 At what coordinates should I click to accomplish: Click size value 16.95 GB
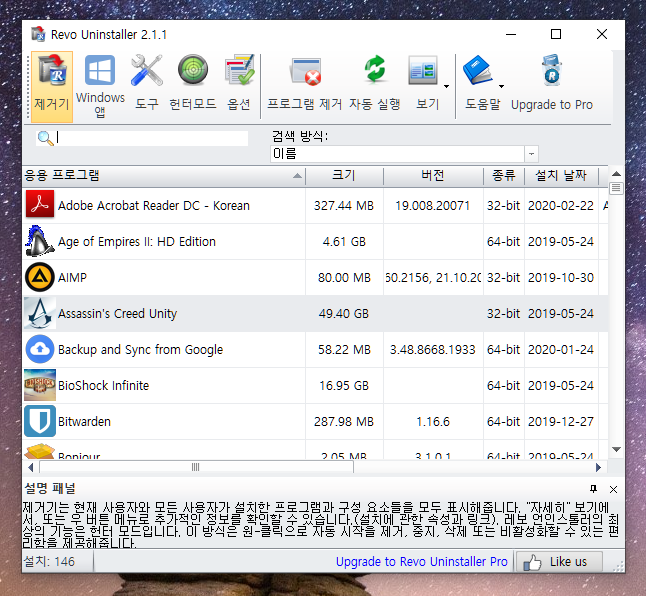[344, 386]
